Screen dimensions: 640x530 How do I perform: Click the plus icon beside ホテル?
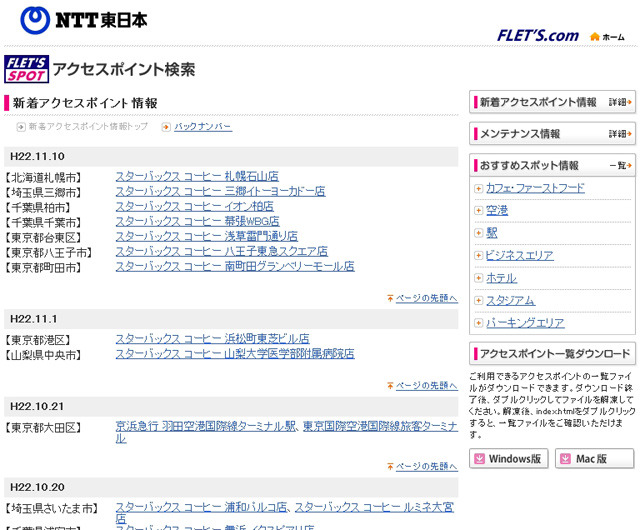[478, 278]
